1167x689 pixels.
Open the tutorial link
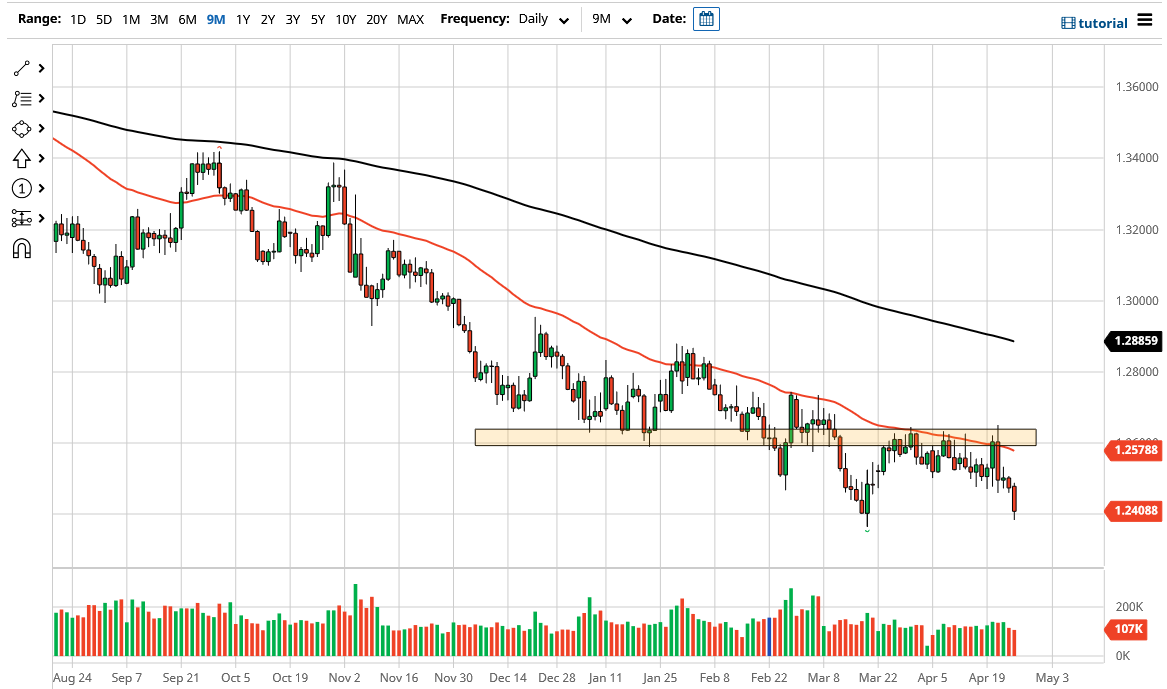pos(1105,22)
